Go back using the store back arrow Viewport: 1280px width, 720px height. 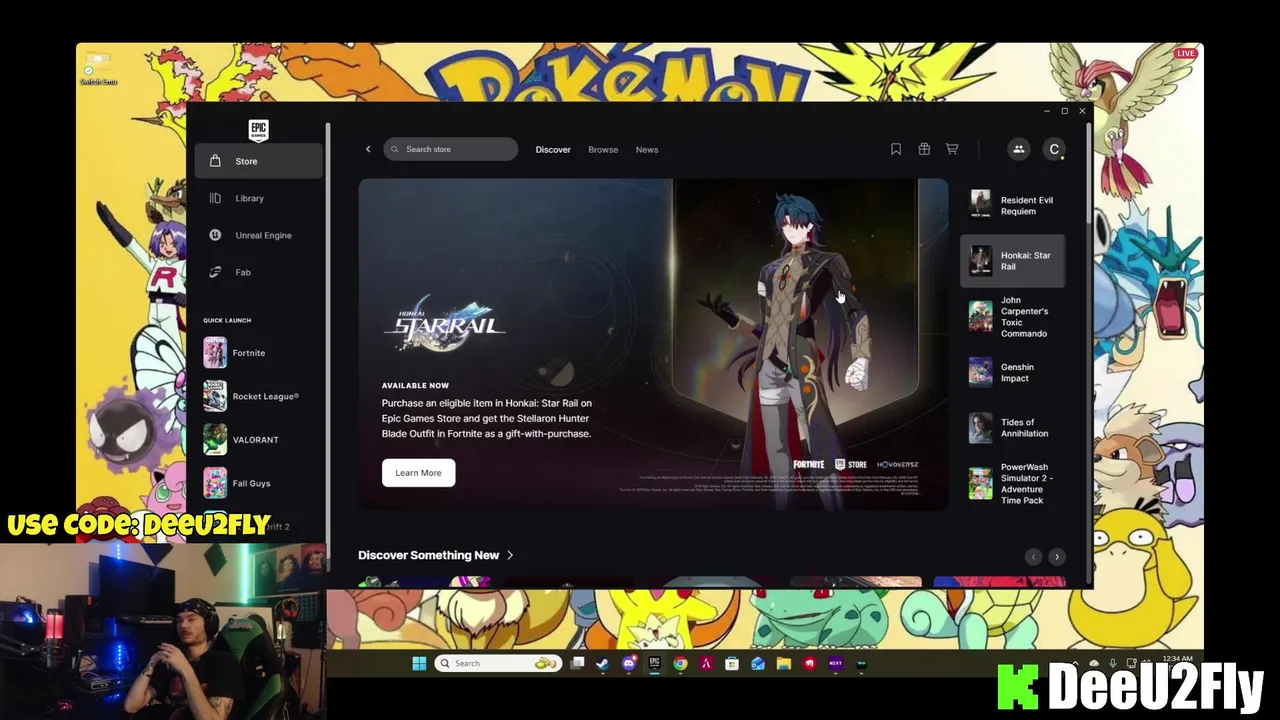point(368,149)
